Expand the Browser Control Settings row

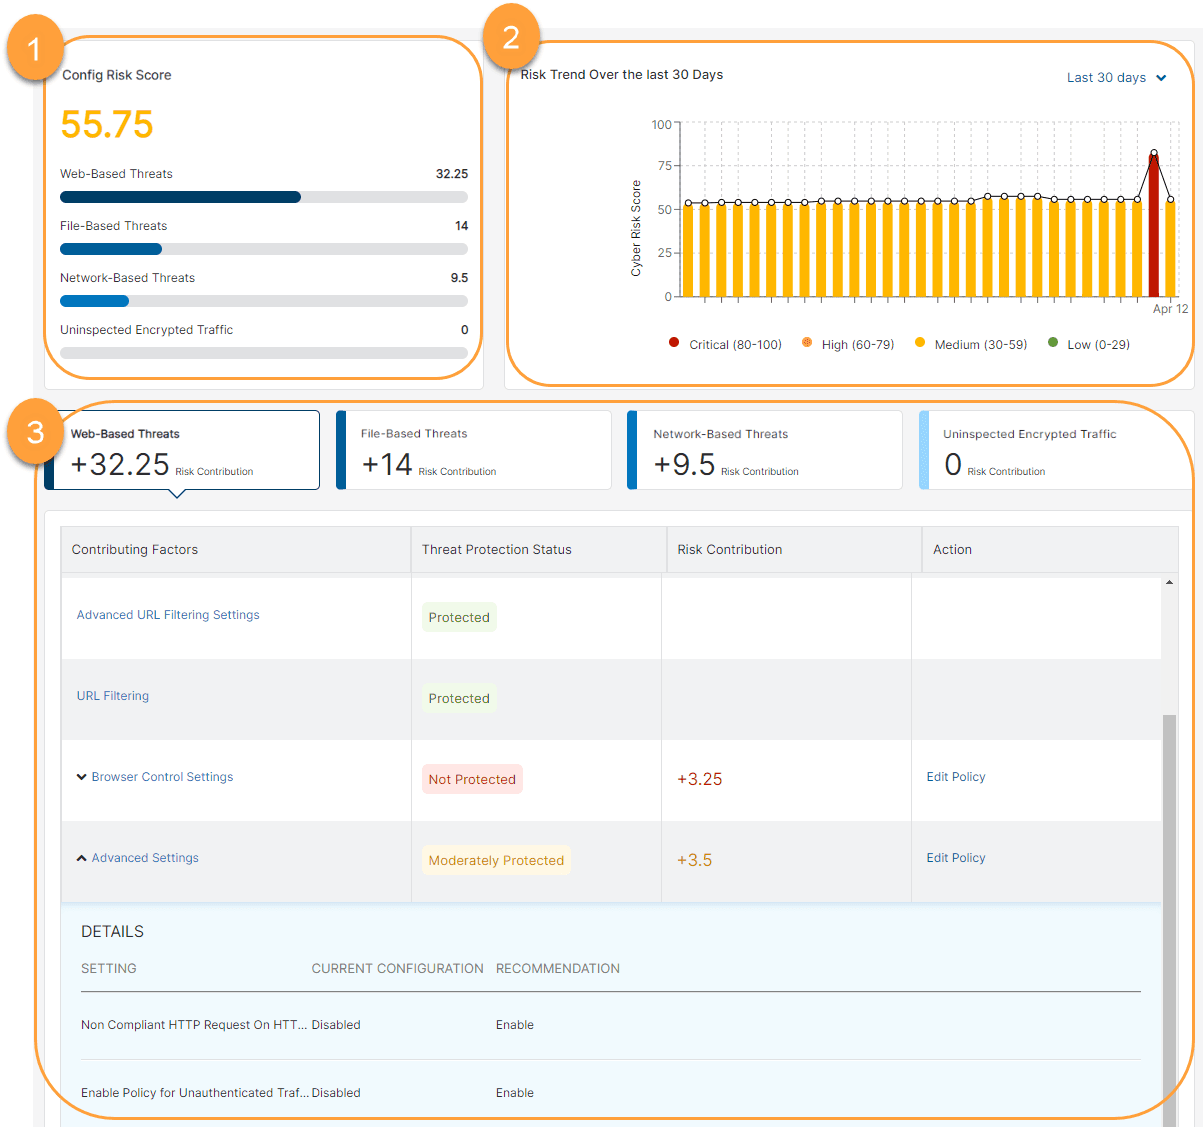coord(82,777)
